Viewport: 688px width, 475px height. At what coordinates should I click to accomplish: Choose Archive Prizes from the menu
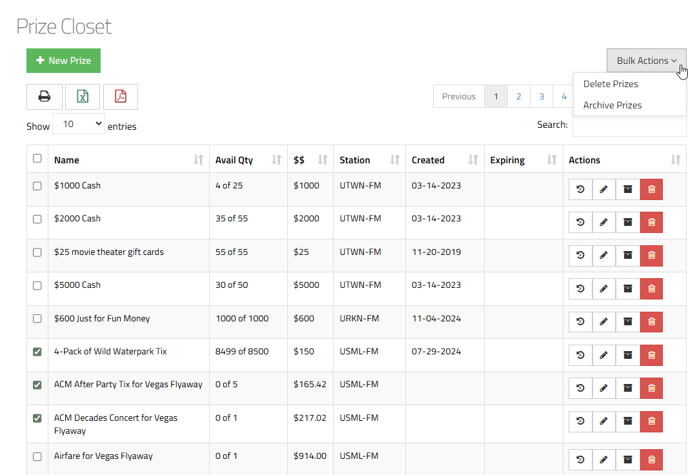tap(612, 105)
